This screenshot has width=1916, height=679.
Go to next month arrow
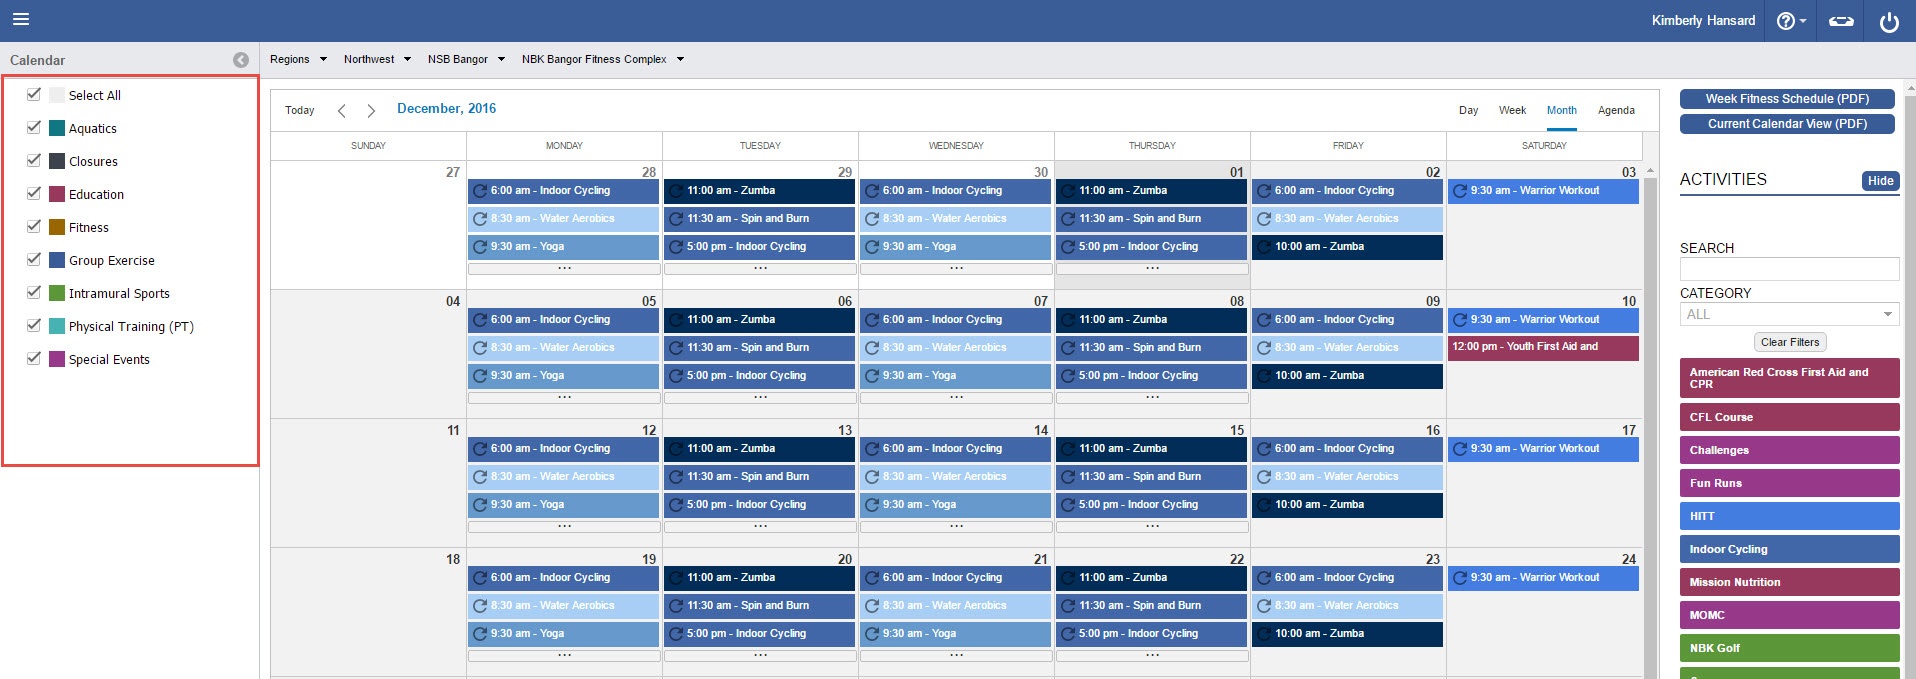pos(371,110)
